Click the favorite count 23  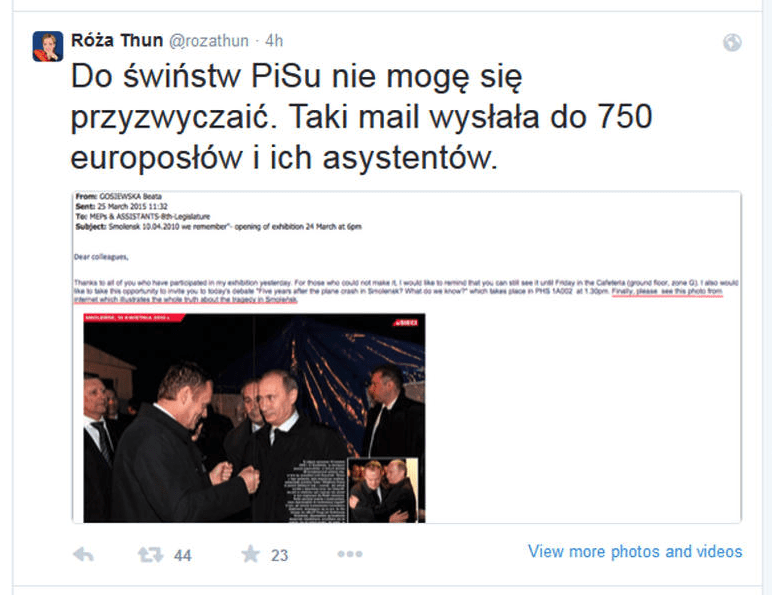pyautogui.click(x=280, y=556)
